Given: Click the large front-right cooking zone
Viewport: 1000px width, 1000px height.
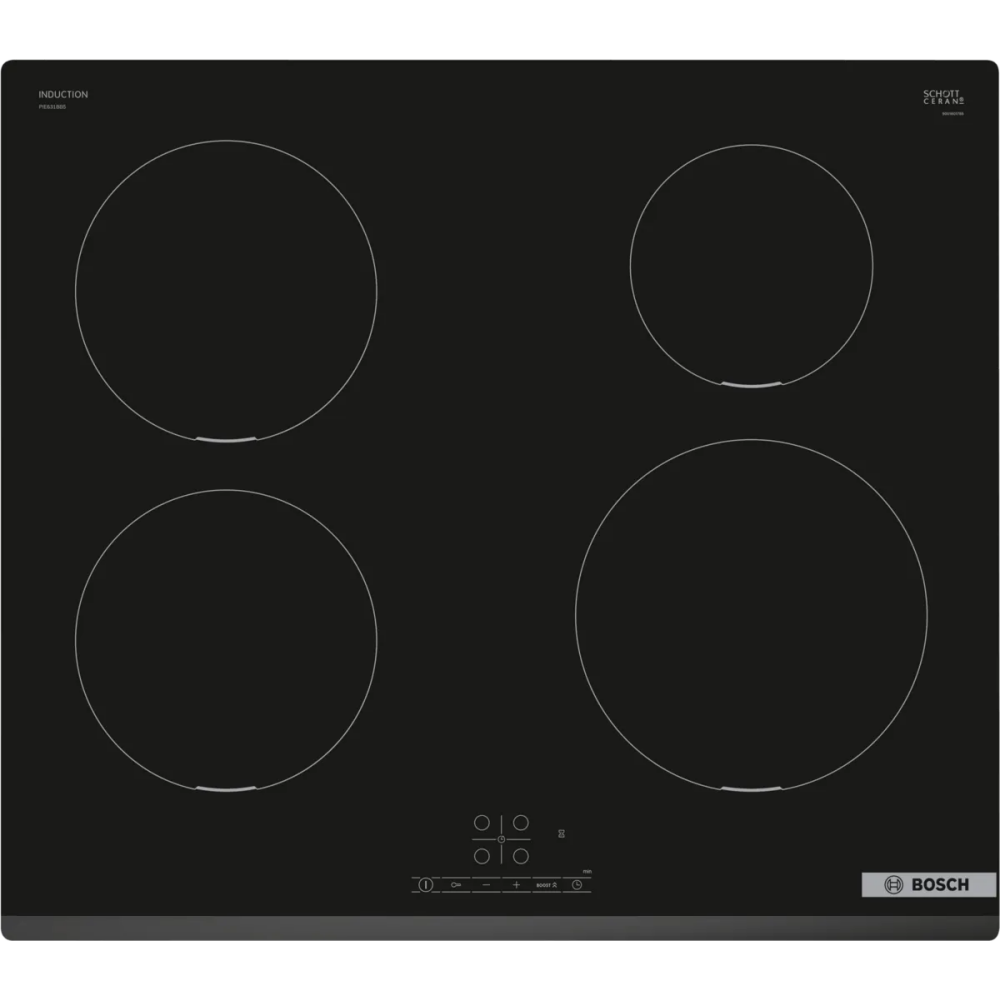Looking at the screenshot, I should [x=751, y=615].
